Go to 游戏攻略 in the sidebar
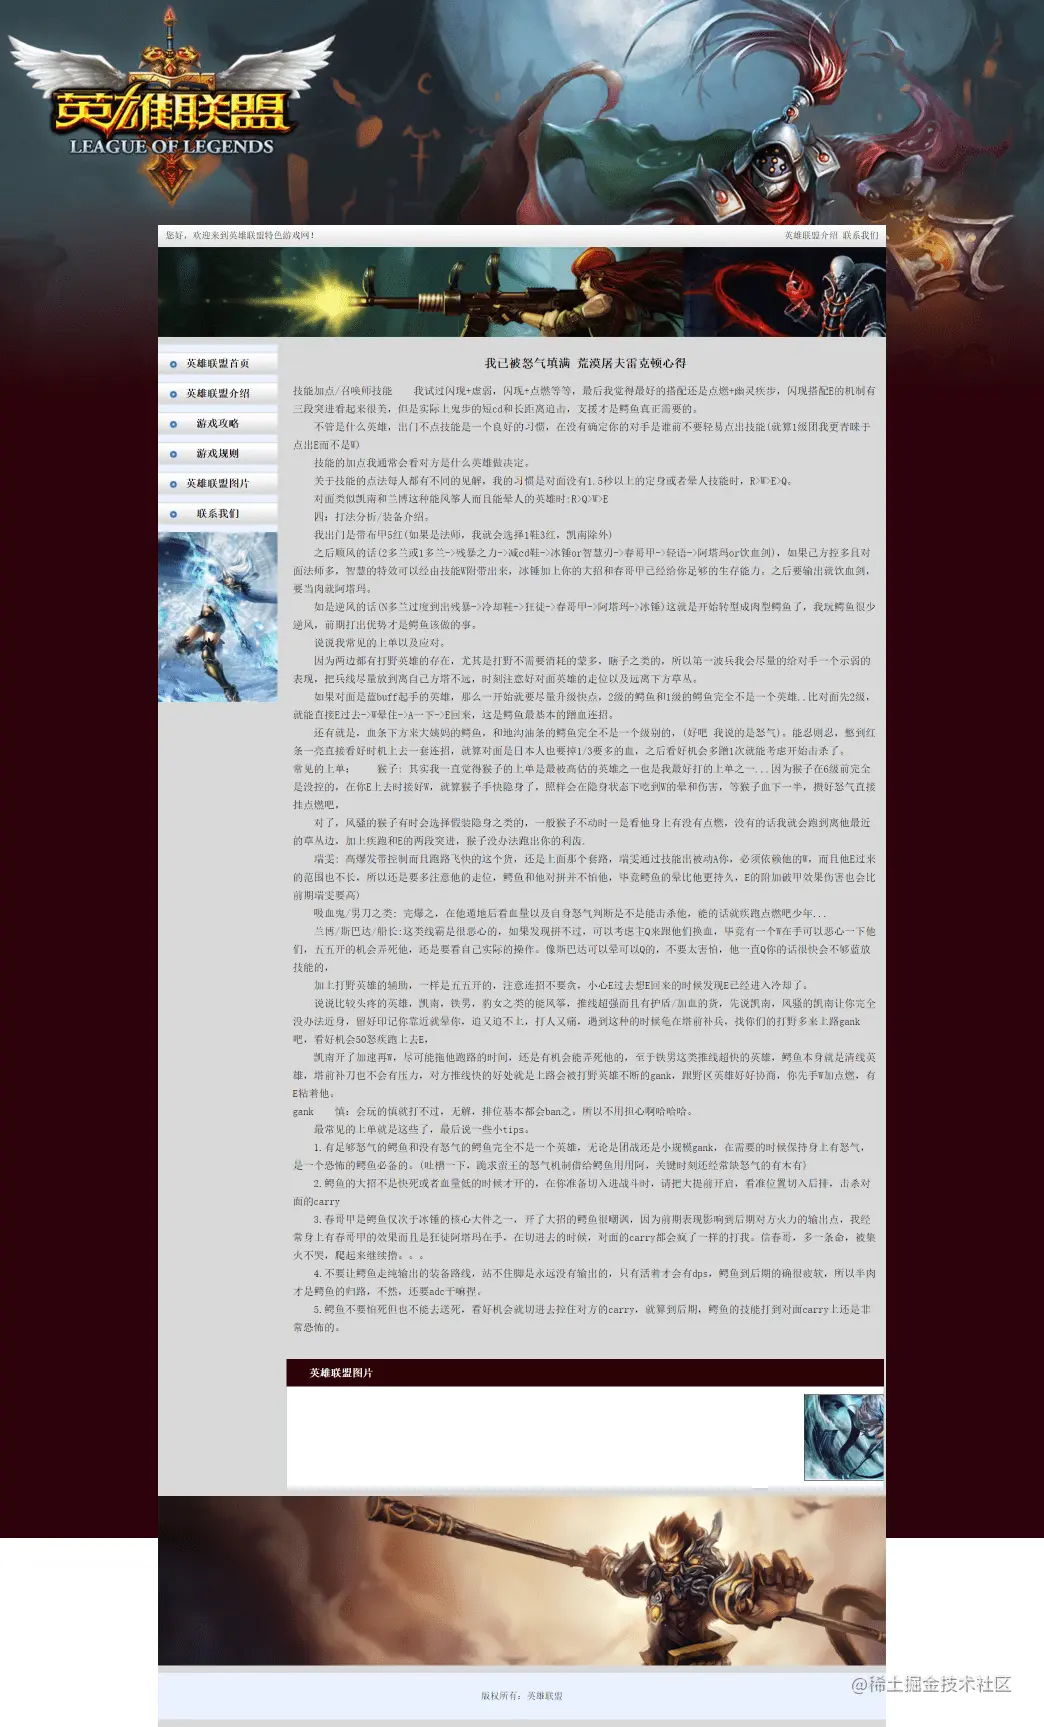Viewport: 1044px width, 1727px height. pos(218,423)
